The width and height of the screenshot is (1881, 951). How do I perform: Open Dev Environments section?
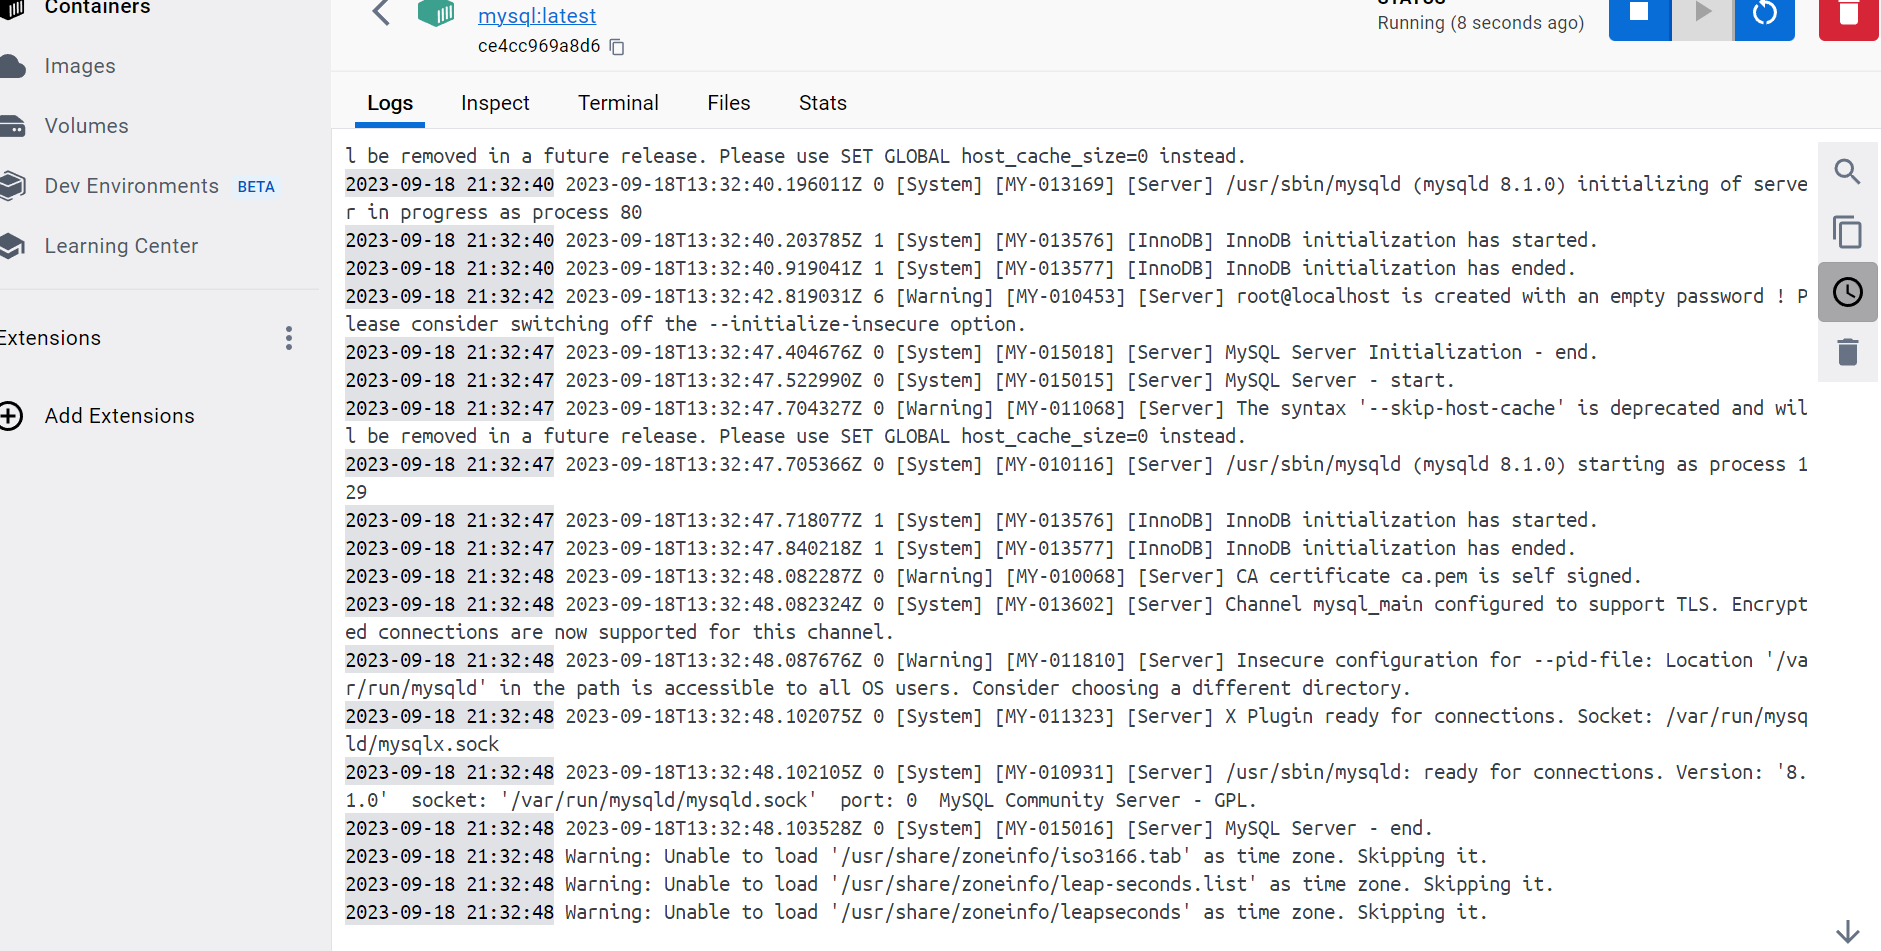click(x=131, y=186)
